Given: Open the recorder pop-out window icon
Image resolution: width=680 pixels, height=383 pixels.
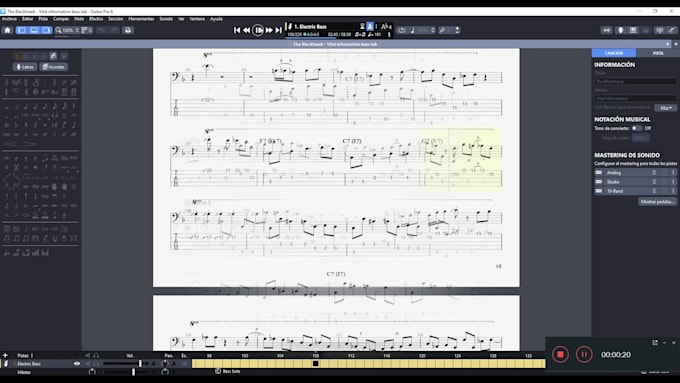Looking at the screenshot, I should coord(655,343).
